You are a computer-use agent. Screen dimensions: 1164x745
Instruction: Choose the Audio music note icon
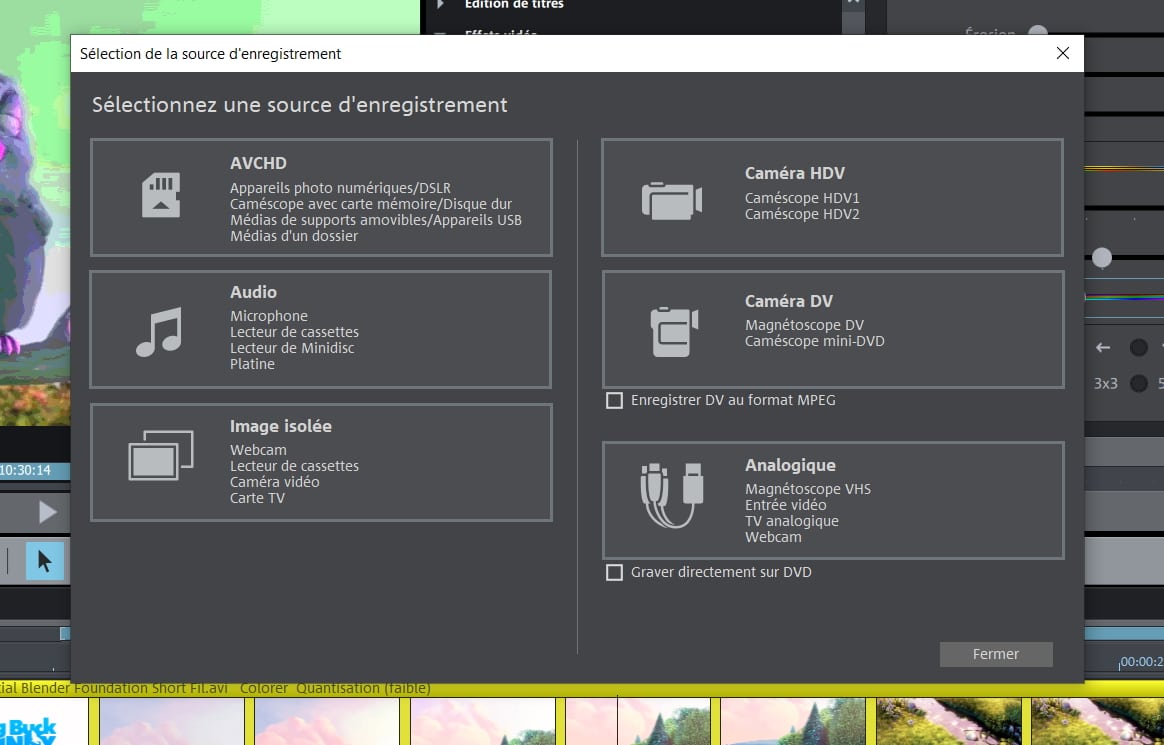159,332
